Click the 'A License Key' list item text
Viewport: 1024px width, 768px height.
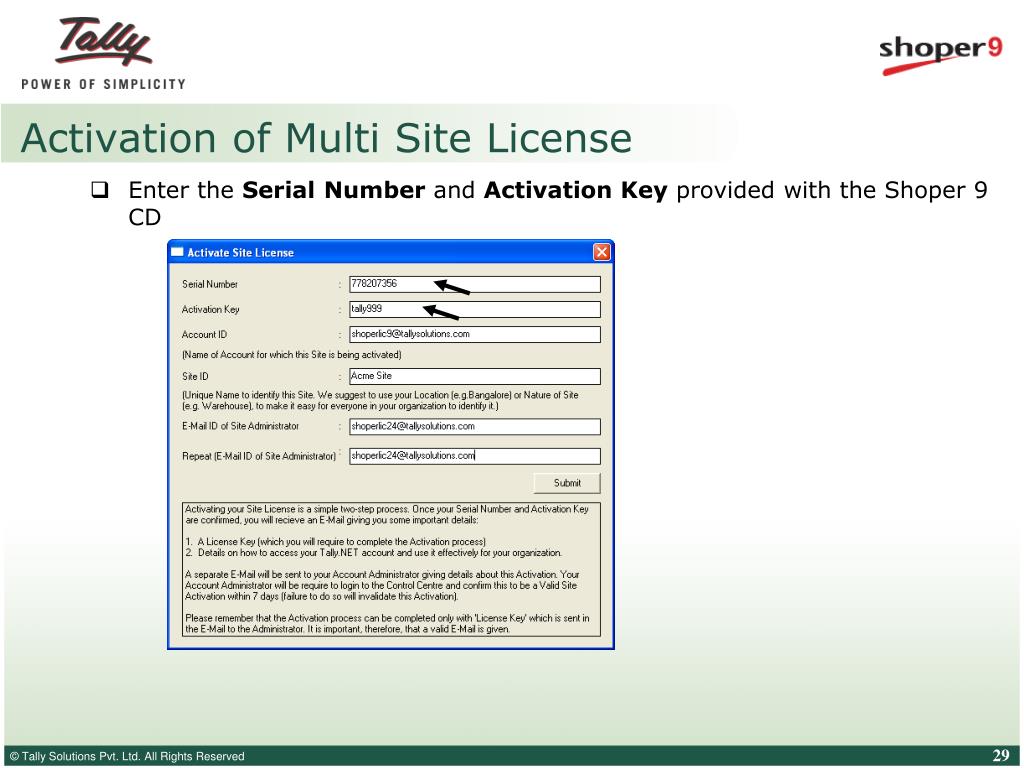click(335, 541)
